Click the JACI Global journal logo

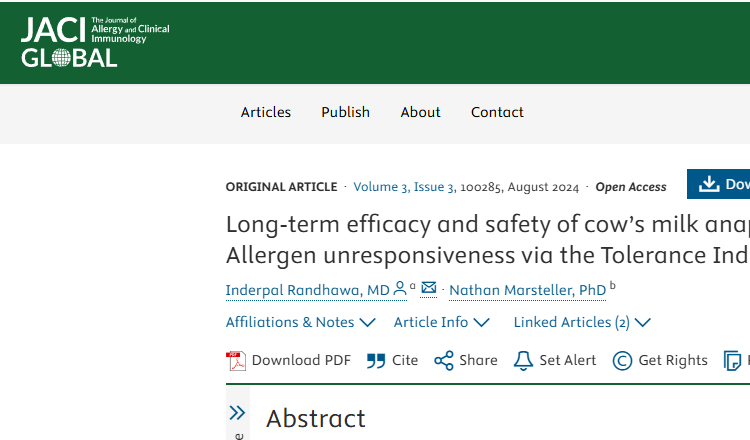pos(95,42)
